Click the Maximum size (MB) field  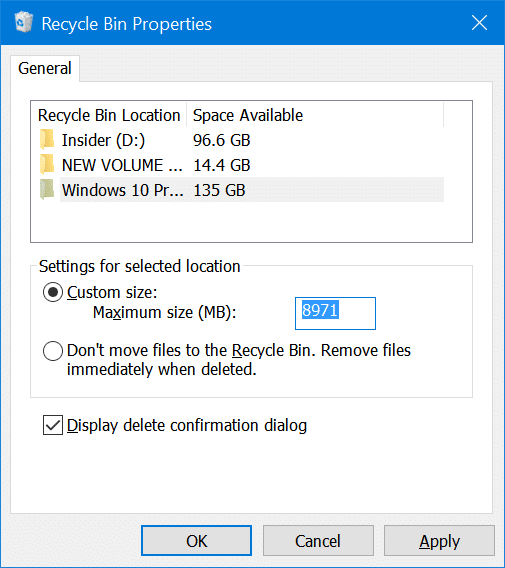point(335,313)
